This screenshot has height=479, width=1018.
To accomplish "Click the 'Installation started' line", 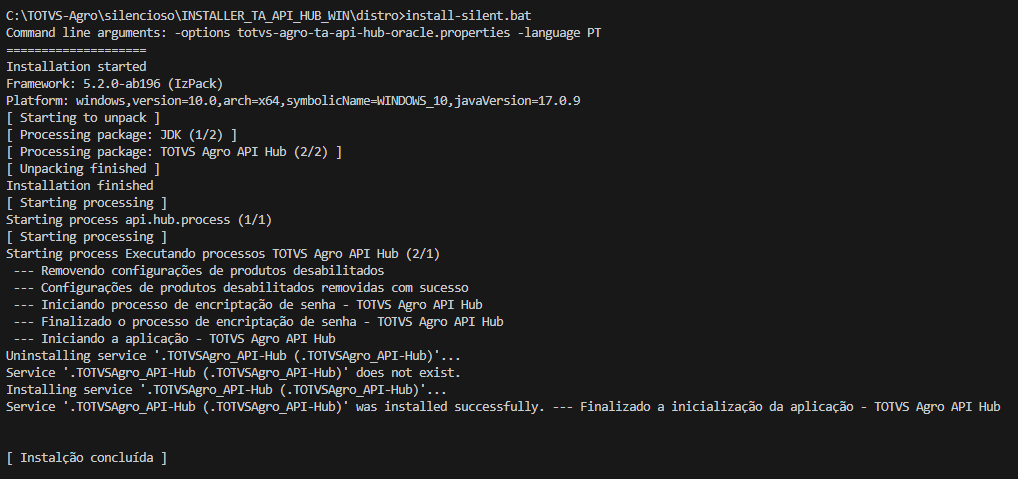I will 76,66.
